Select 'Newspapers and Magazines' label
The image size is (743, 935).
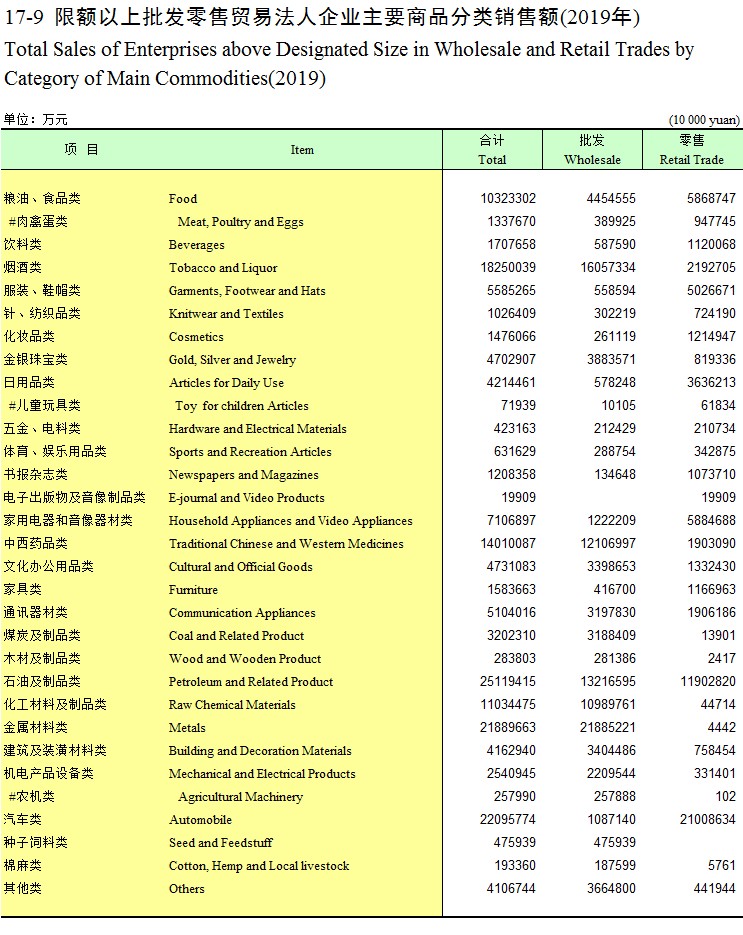243,475
